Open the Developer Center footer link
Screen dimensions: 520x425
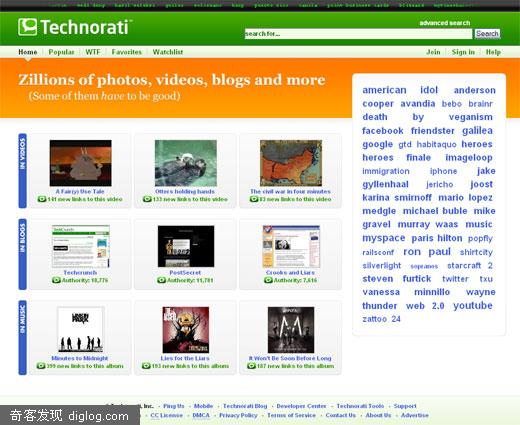pos(301,406)
